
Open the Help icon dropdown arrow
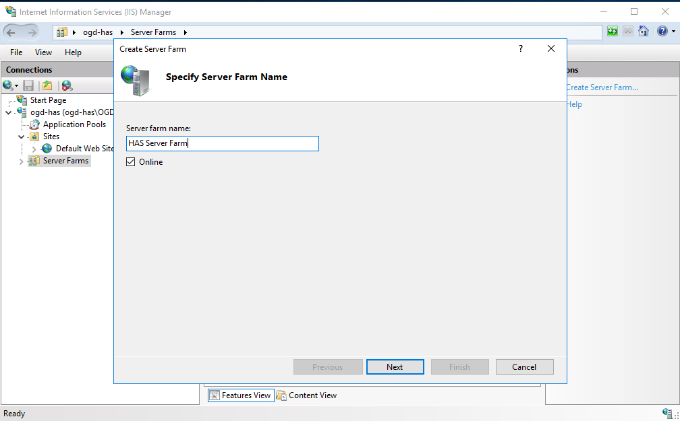(673, 31)
